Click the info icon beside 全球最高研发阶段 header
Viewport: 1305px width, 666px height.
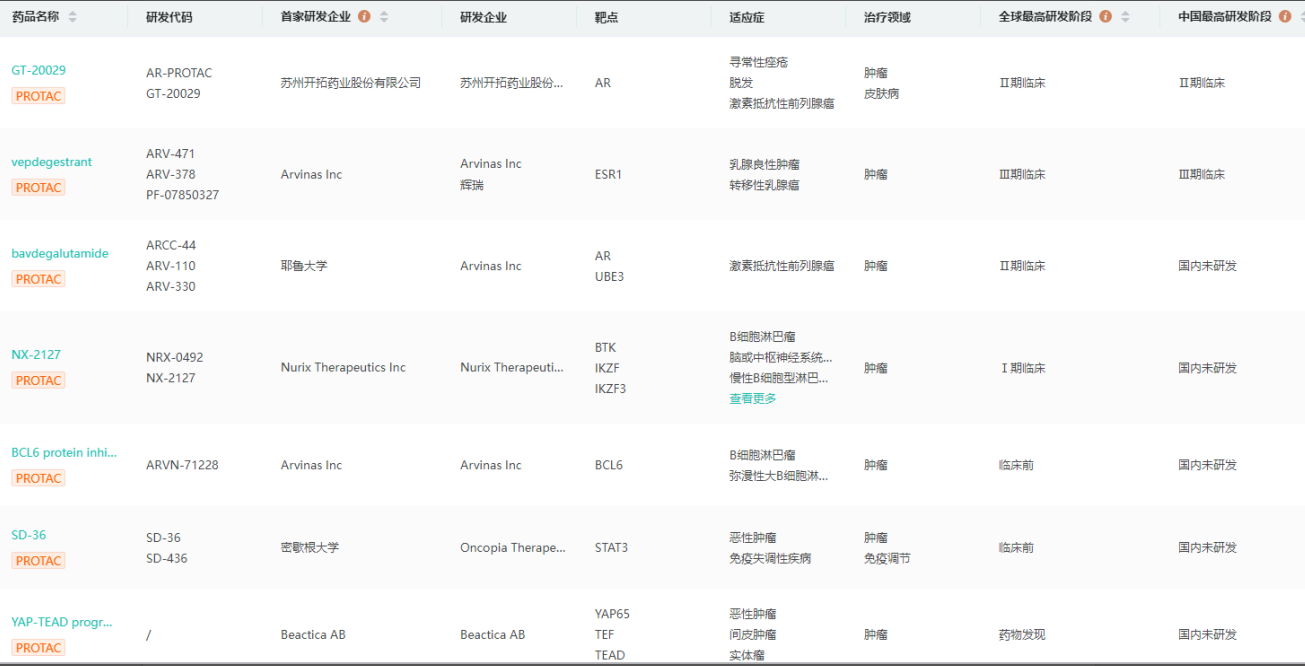(1105, 17)
